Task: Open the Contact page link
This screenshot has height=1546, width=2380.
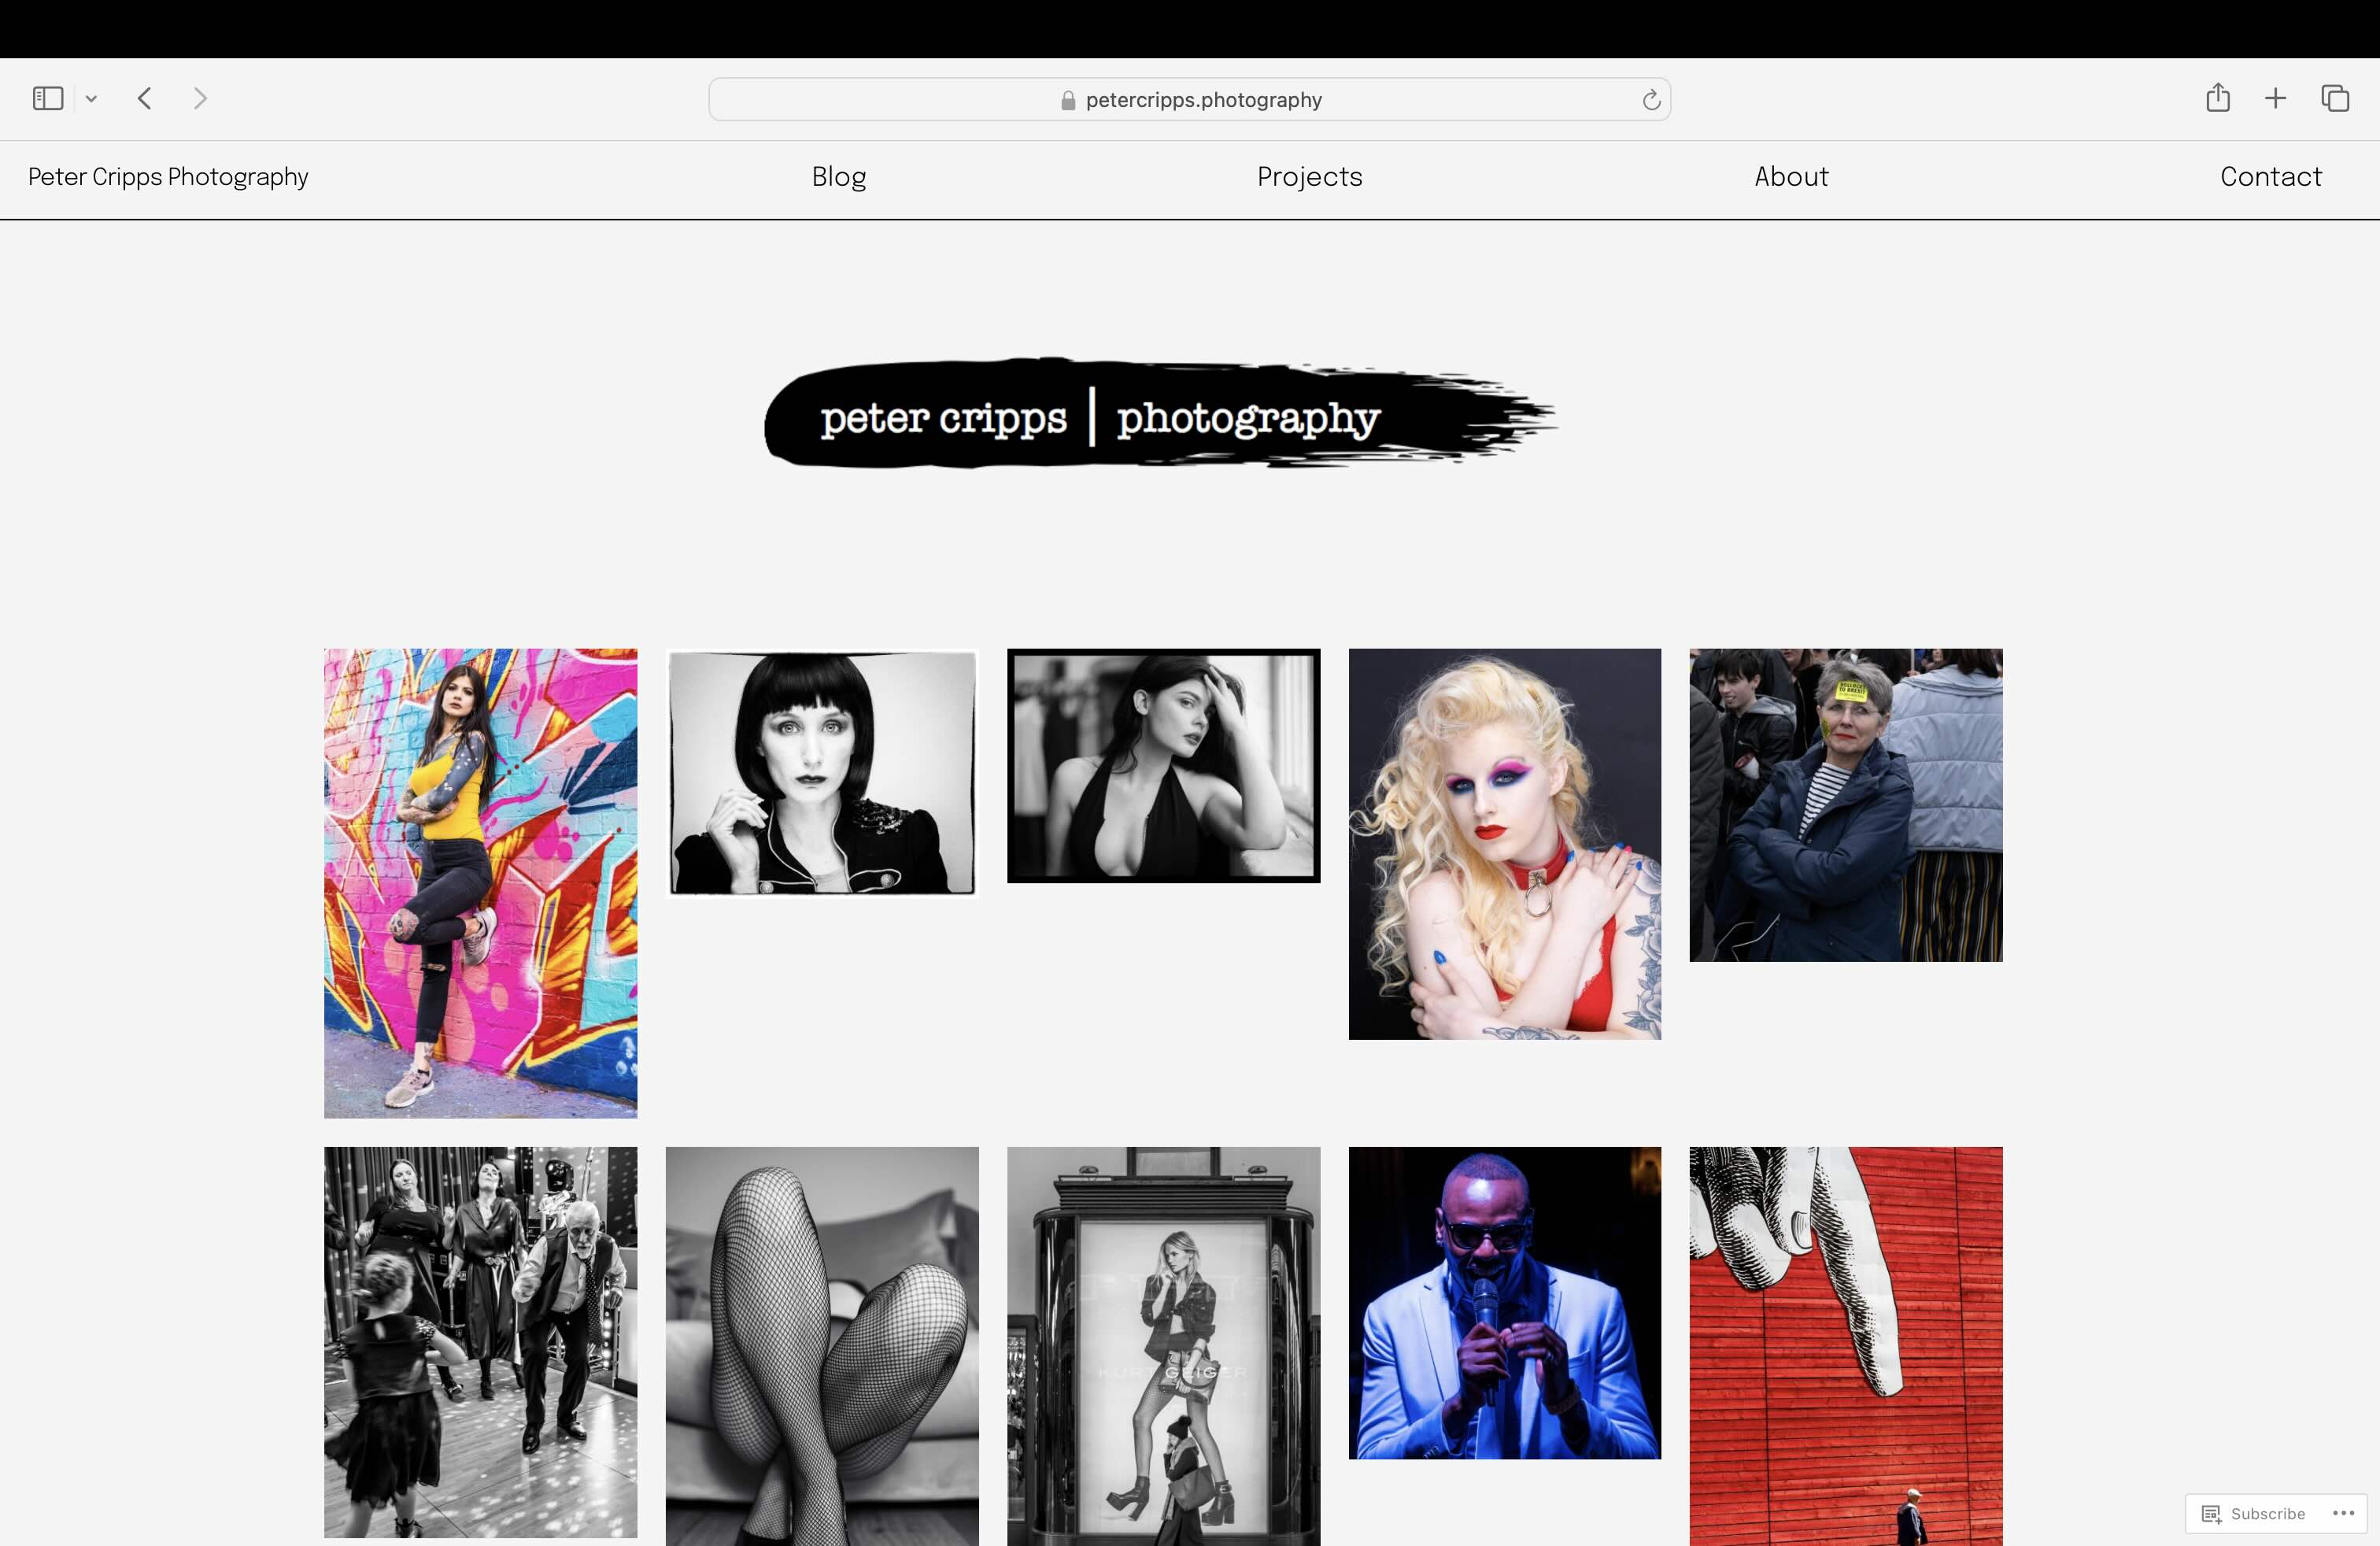Action: tap(2270, 177)
